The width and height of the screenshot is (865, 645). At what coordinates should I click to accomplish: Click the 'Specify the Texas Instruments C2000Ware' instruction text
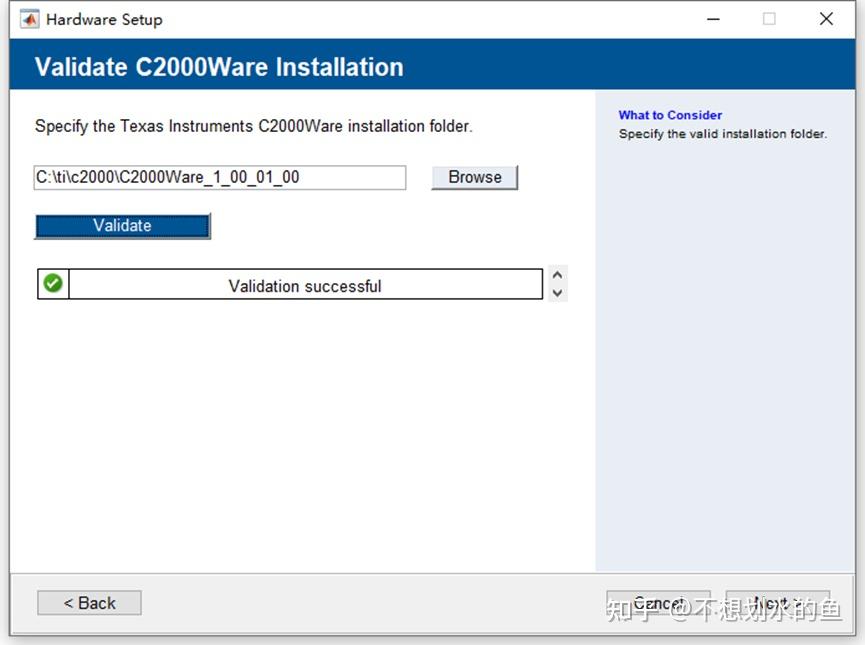point(254,126)
